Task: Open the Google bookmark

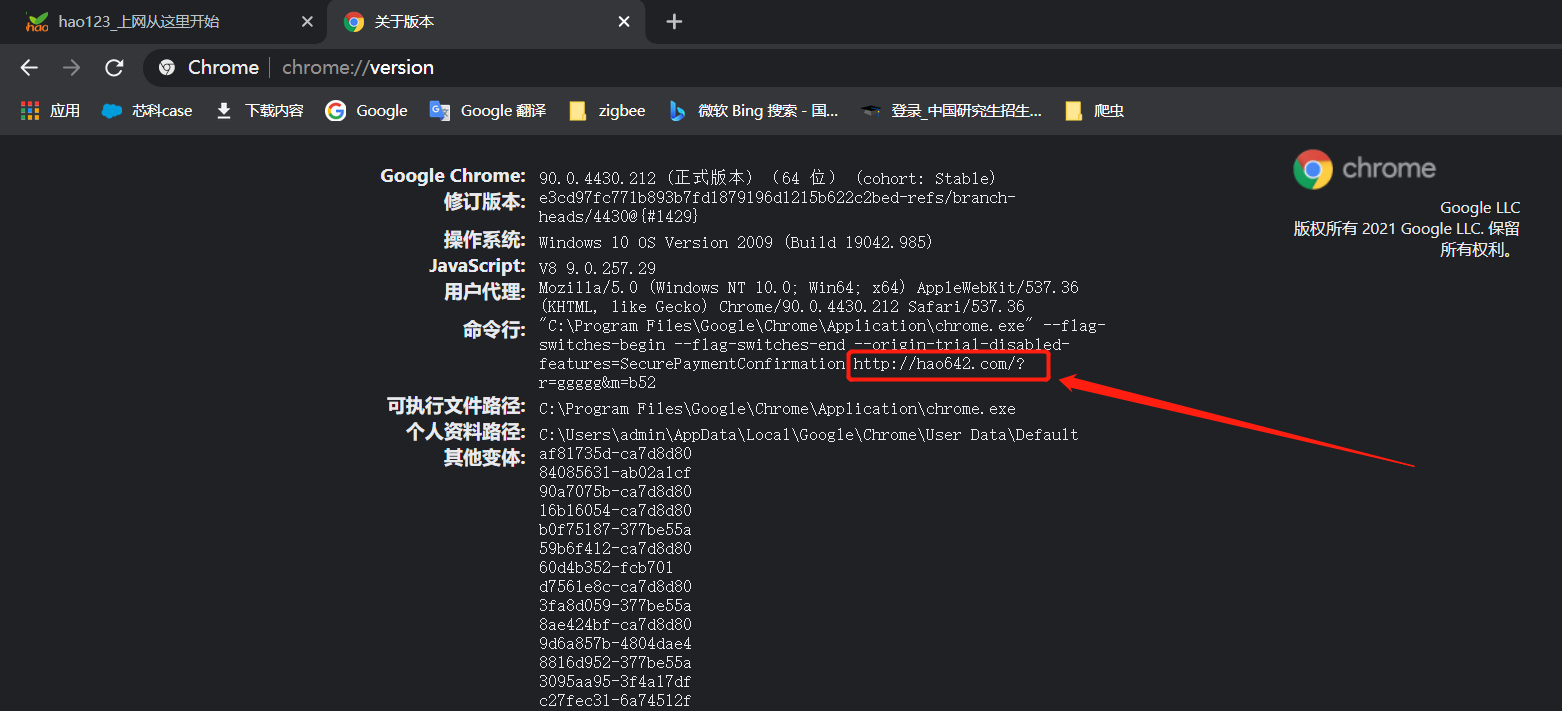Action: pos(366,110)
